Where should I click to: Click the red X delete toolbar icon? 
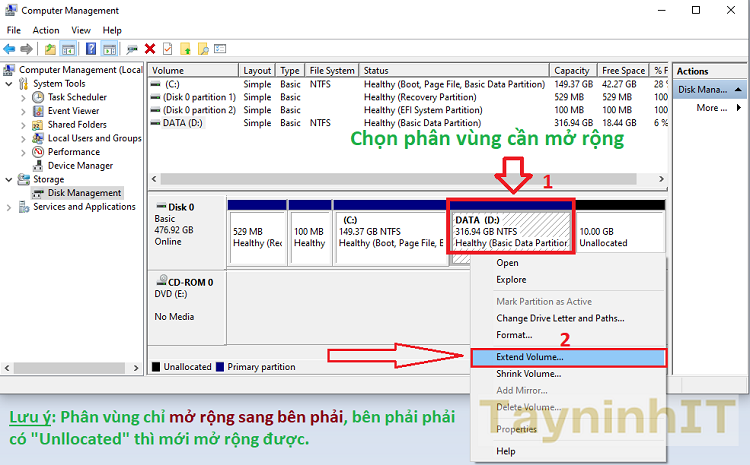[x=150, y=48]
